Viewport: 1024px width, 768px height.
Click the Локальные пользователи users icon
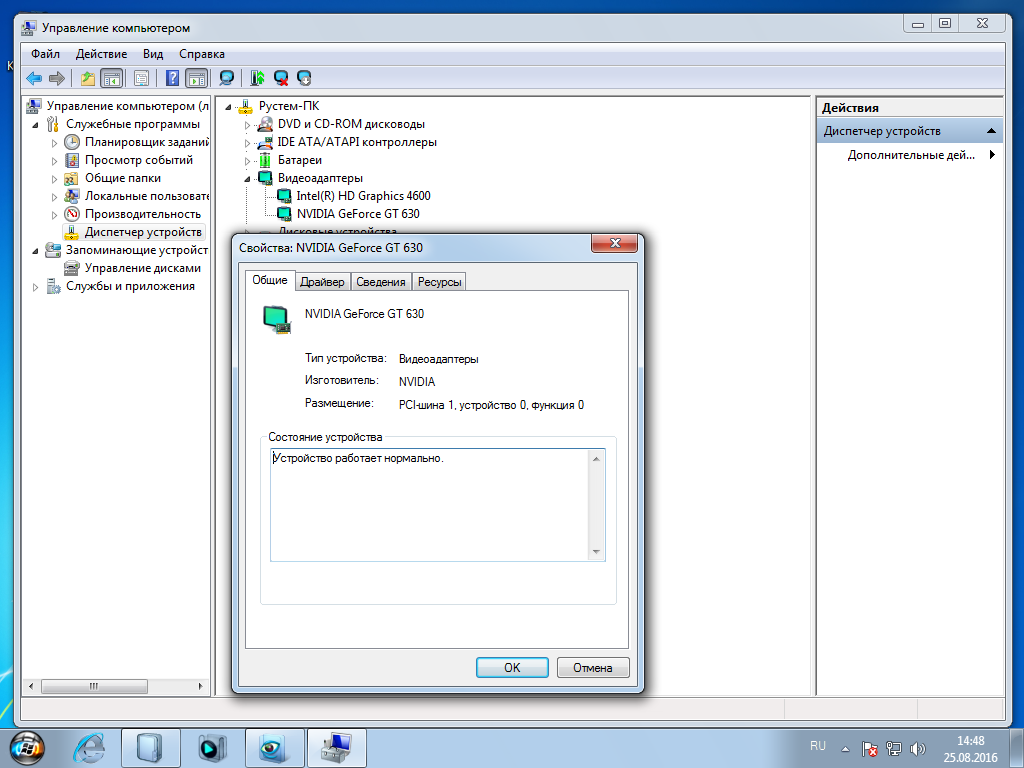(72, 196)
